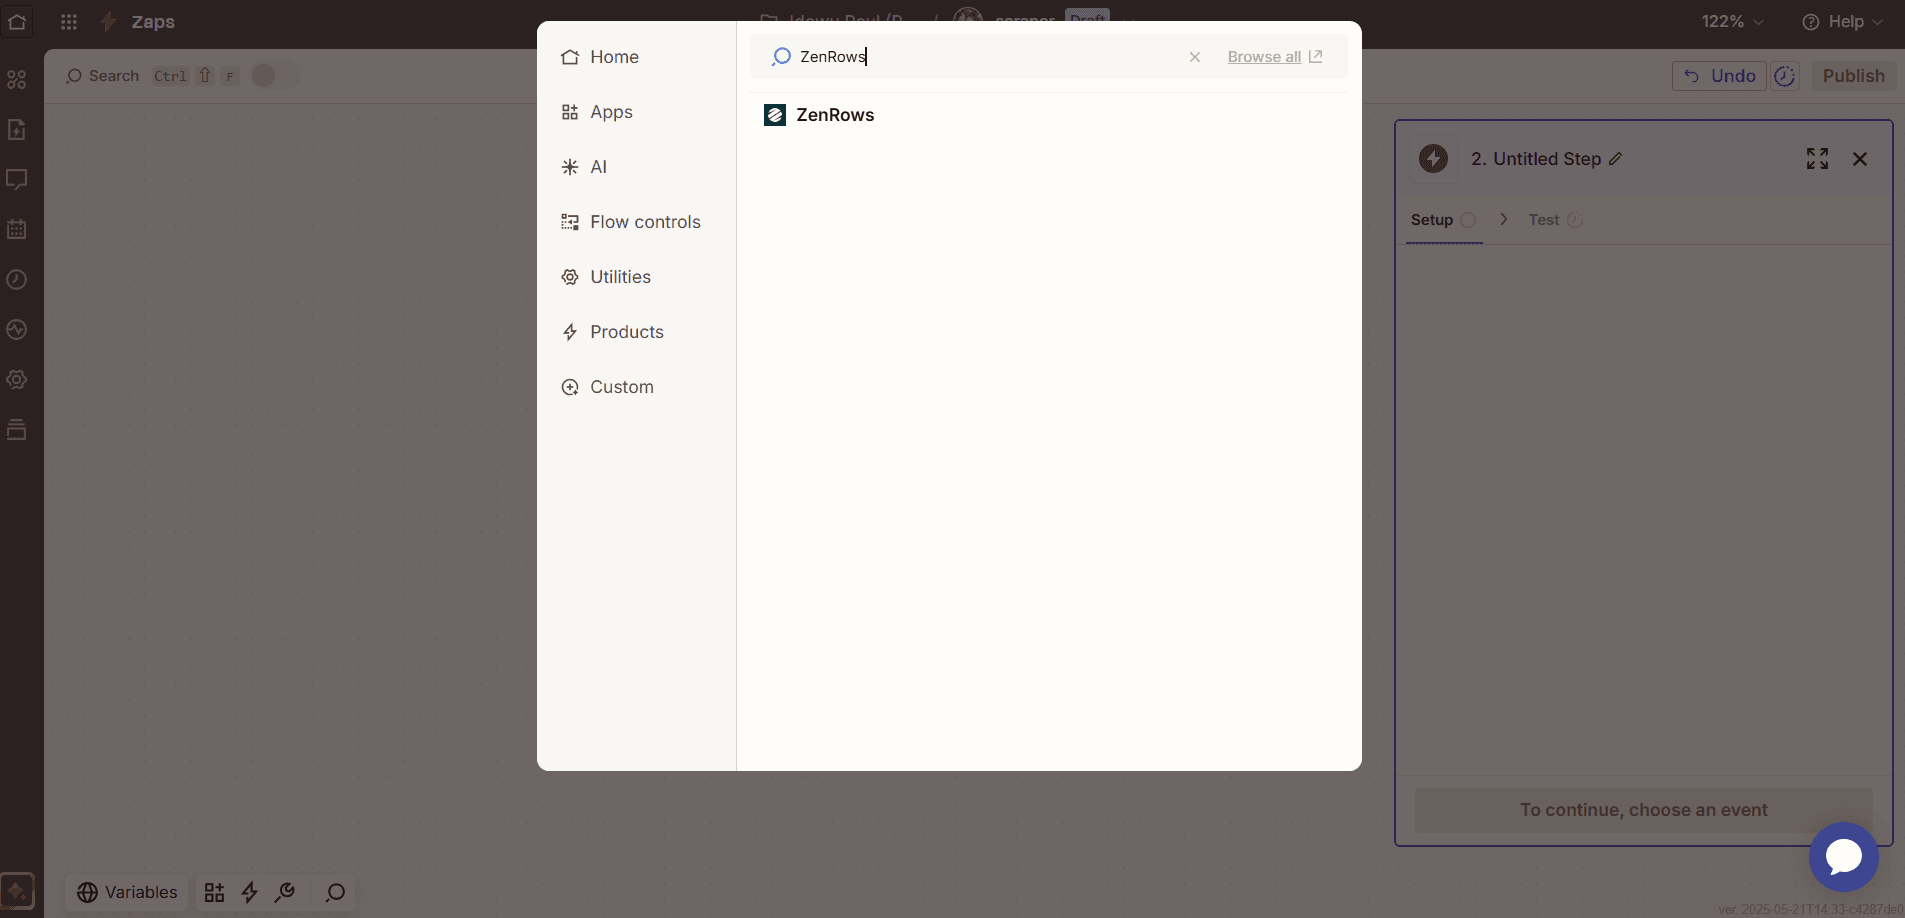Click 'To continue, choose an event' button
This screenshot has width=1905, height=918.
pyautogui.click(x=1643, y=810)
